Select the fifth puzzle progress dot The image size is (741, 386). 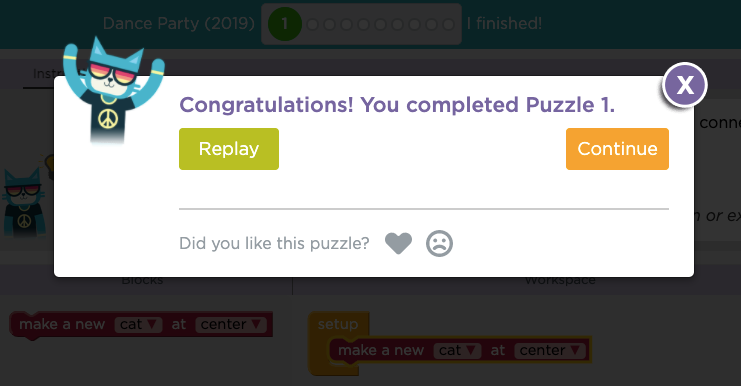click(x=363, y=24)
